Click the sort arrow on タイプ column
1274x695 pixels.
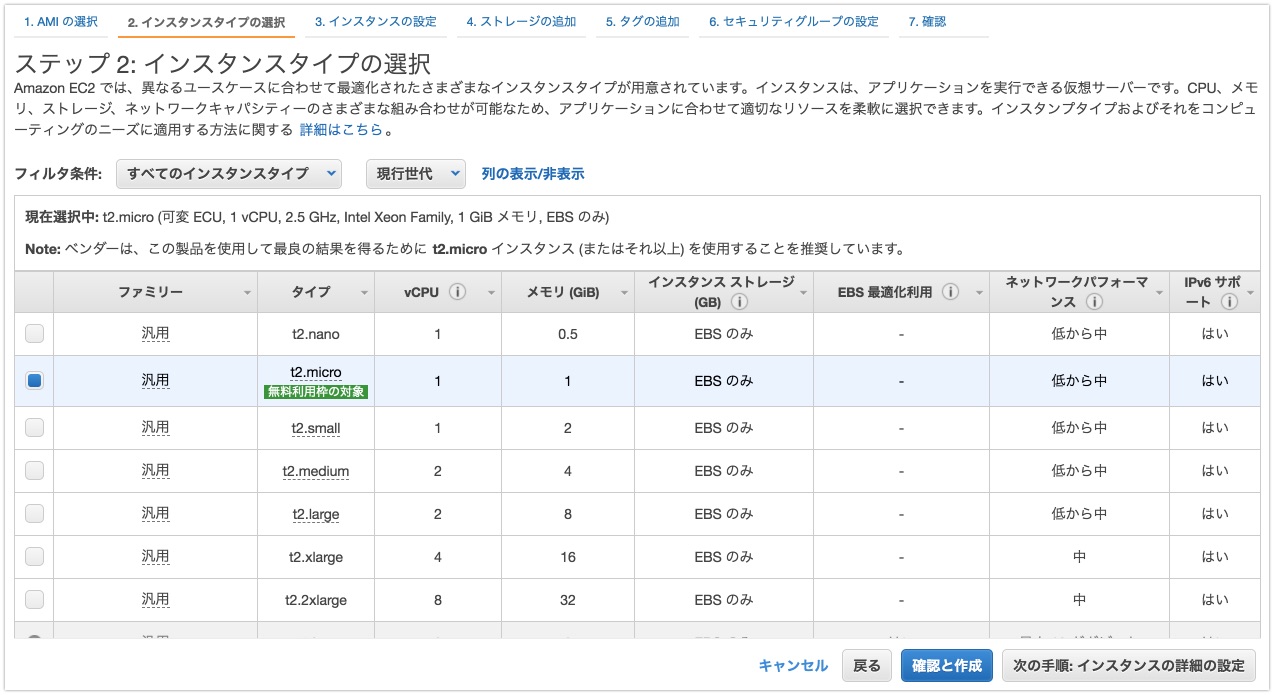coord(364,293)
